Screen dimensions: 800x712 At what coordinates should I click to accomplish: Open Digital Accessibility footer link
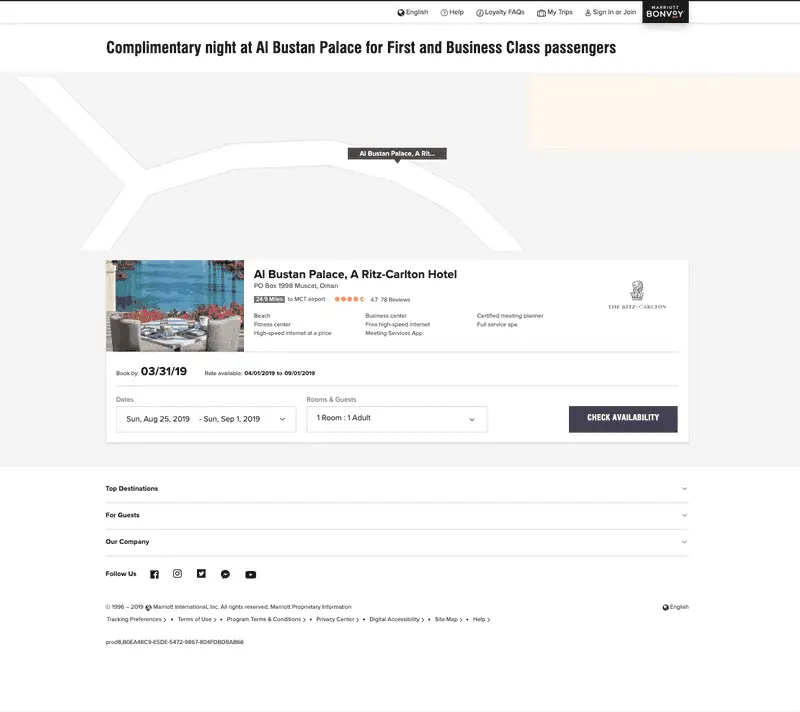tap(397, 619)
